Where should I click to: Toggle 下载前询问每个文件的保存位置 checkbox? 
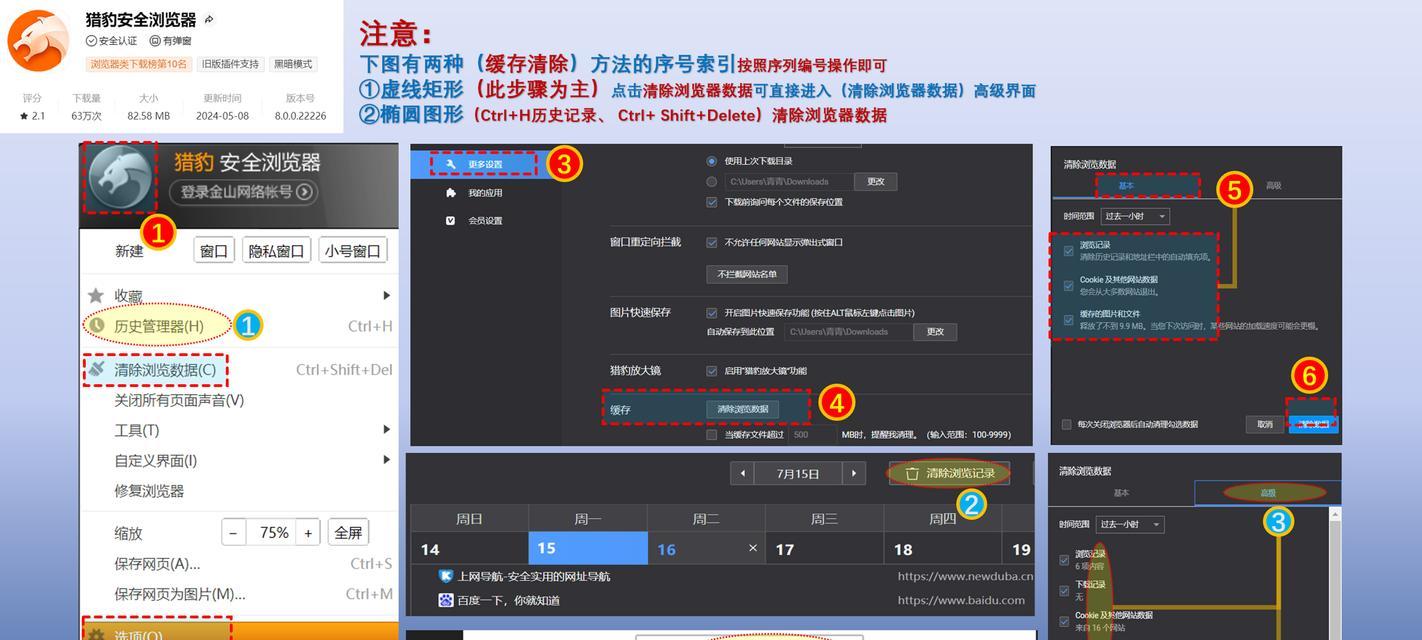coord(712,202)
